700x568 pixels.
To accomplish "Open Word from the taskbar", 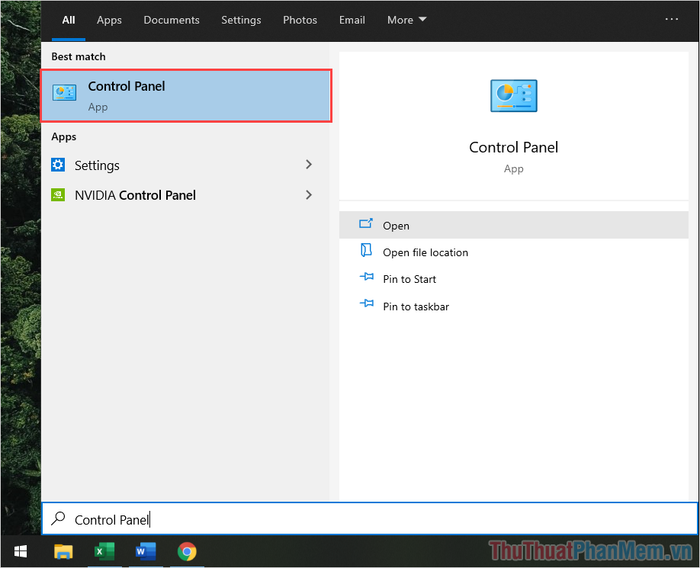I will pyautogui.click(x=146, y=551).
